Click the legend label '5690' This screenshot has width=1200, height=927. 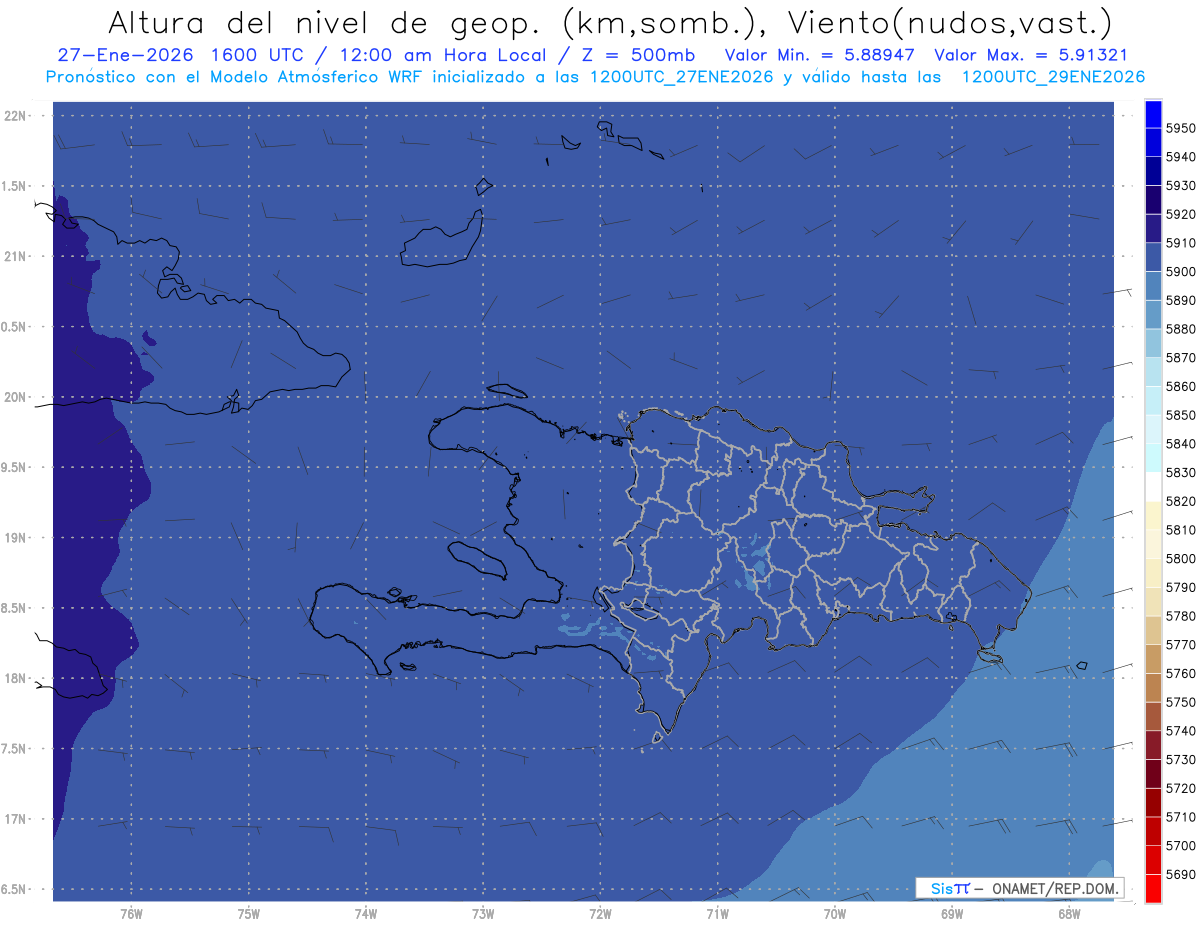point(1180,874)
